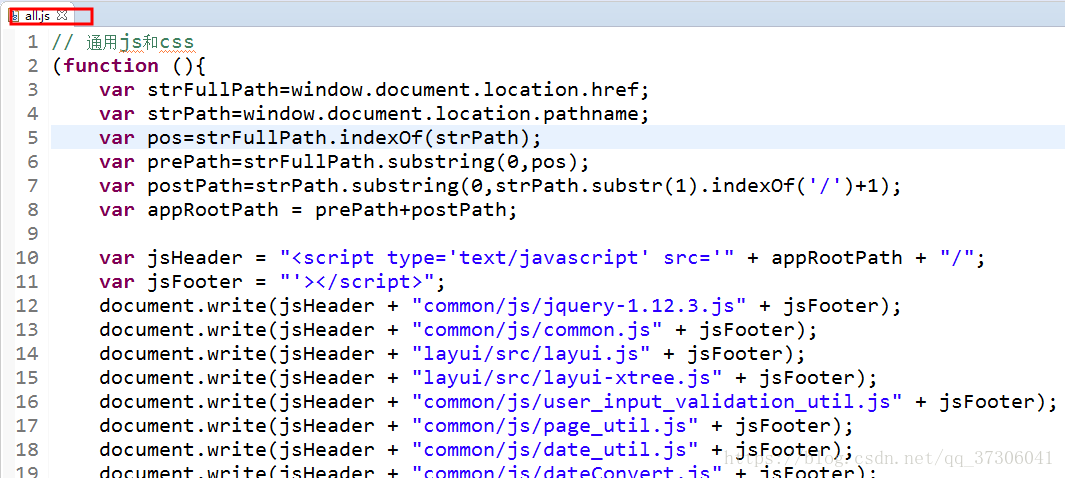
Task: Click the "'></script>" string on line 11
Action: 357,282
